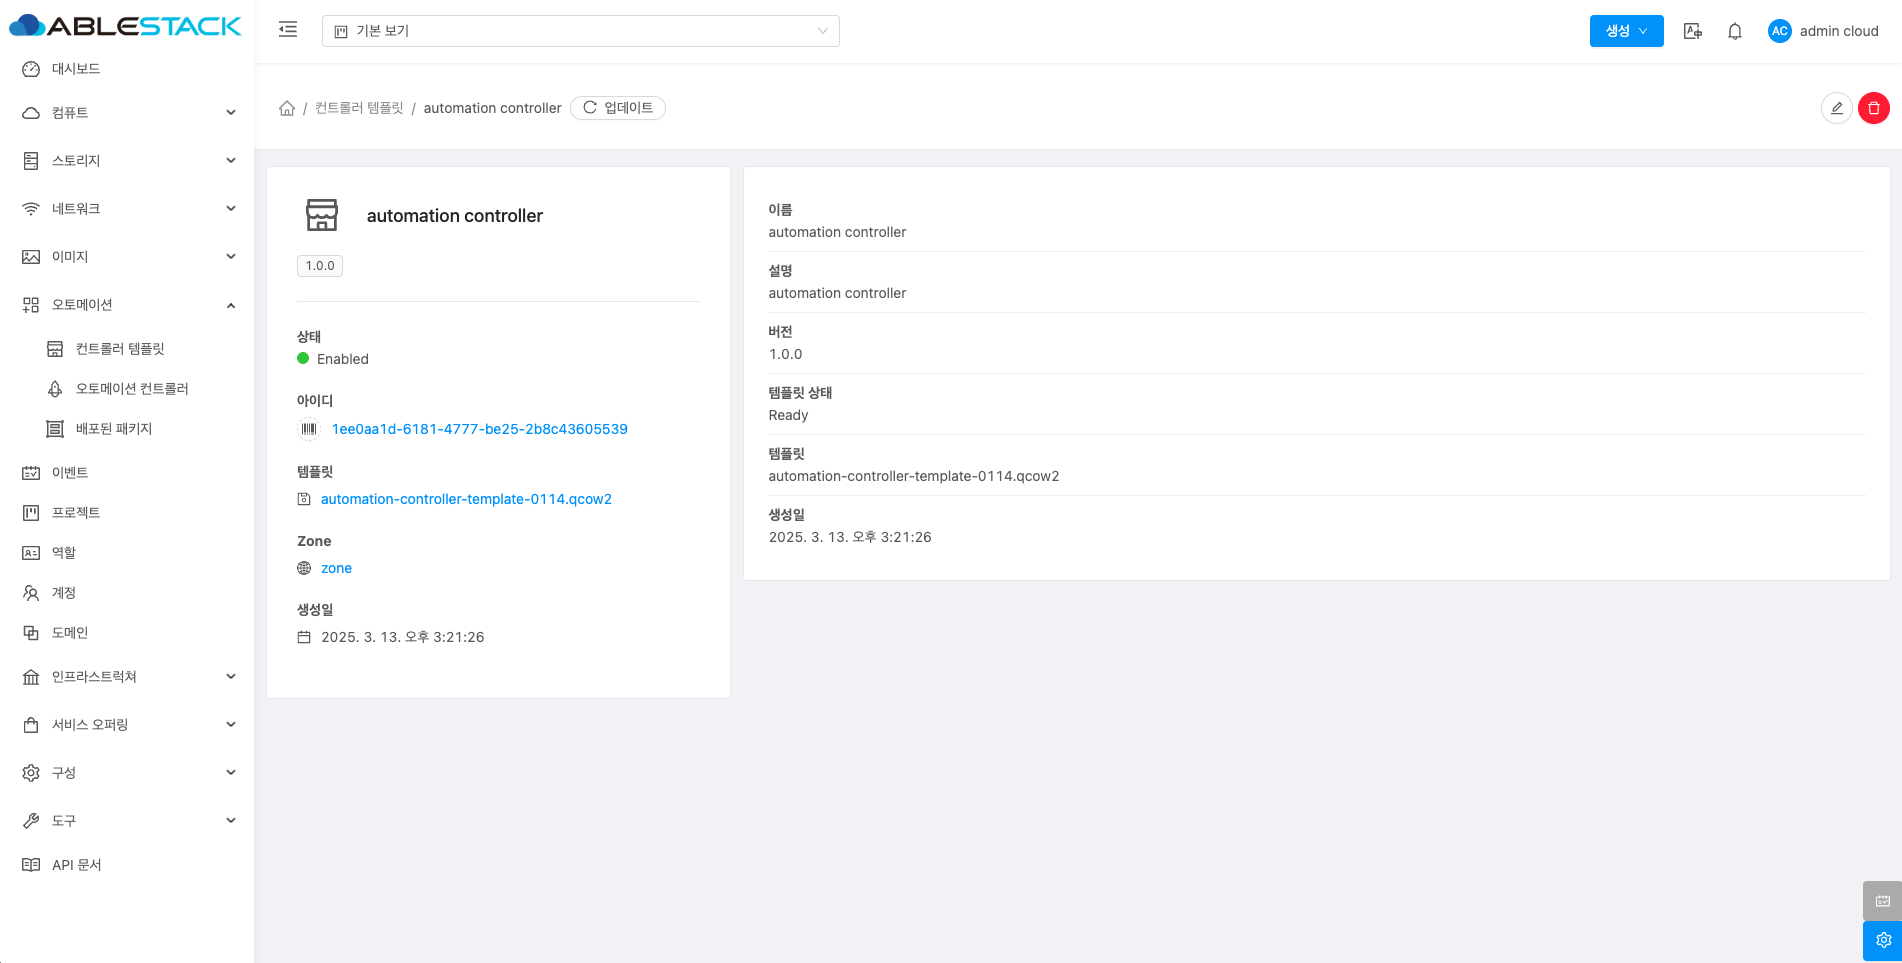Image resolution: width=1902 pixels, height=963 pixels.
Task: Click the 네트워크 wifi icon
Action: 31,209
